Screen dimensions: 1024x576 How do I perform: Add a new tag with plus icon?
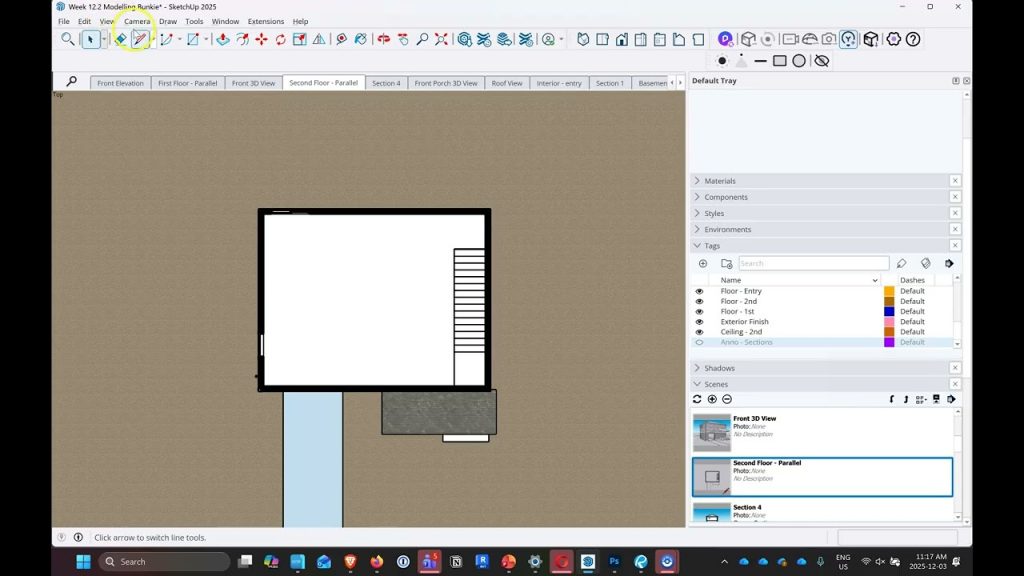703,264
